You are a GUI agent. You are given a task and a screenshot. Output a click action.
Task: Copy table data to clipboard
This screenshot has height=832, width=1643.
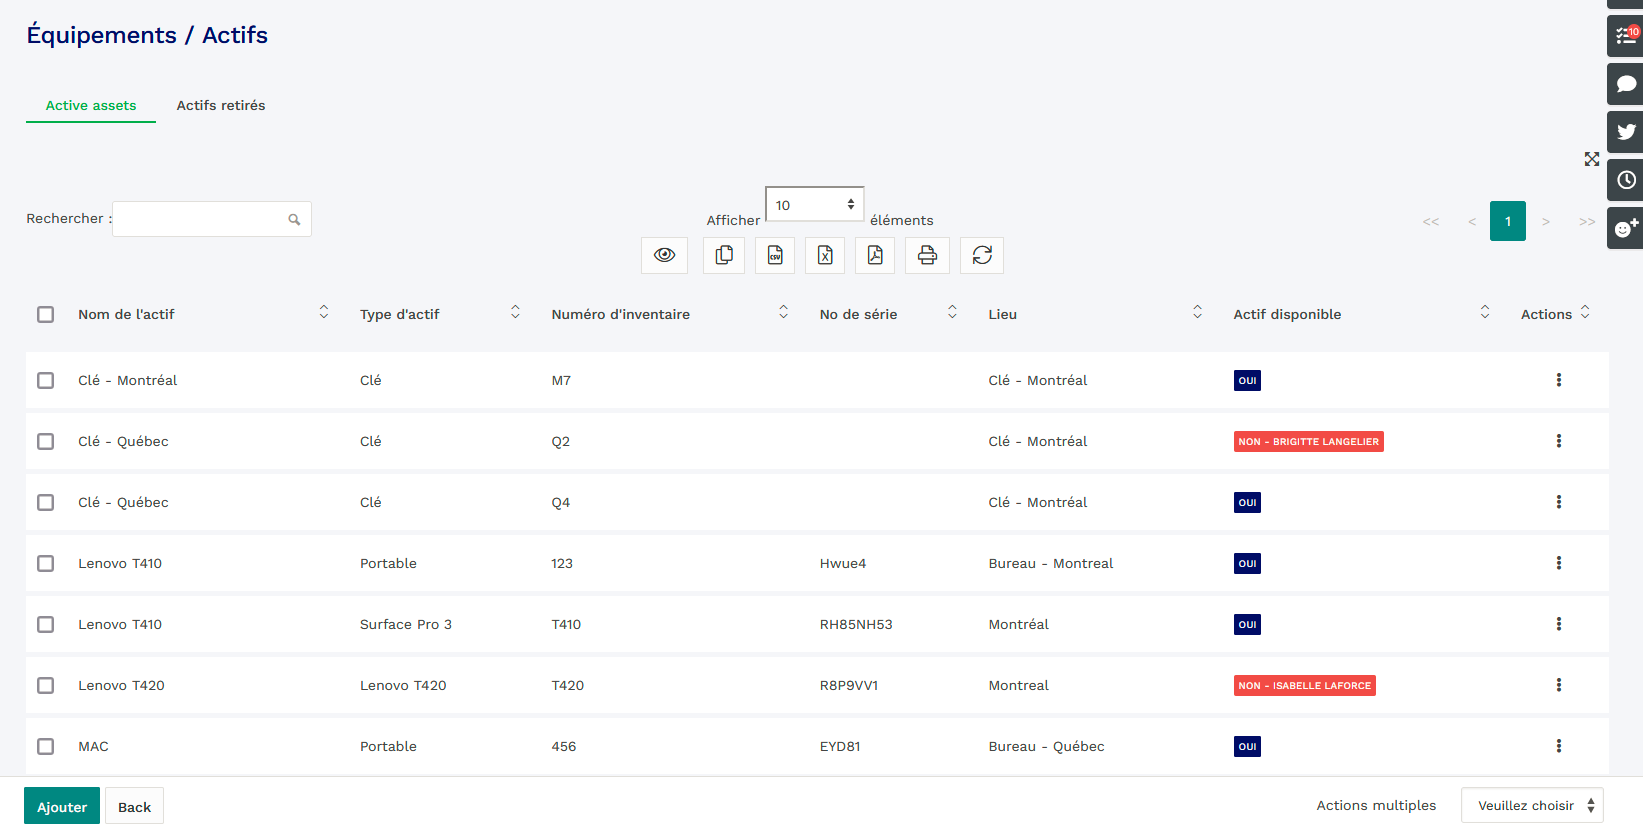(724, 256)
